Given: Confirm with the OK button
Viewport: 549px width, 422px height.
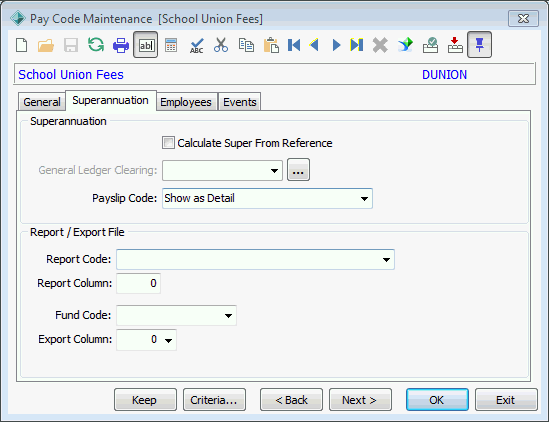Looking at the screenshot, I should click(437, 400).
